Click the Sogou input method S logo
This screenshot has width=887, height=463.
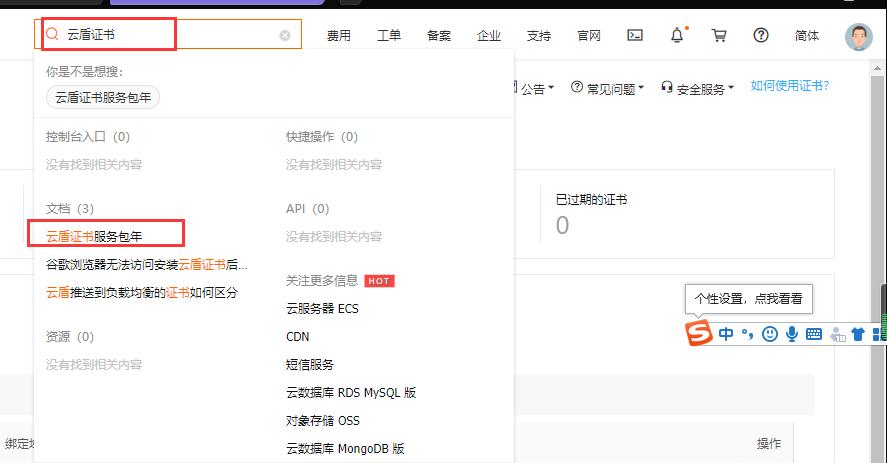699,332
